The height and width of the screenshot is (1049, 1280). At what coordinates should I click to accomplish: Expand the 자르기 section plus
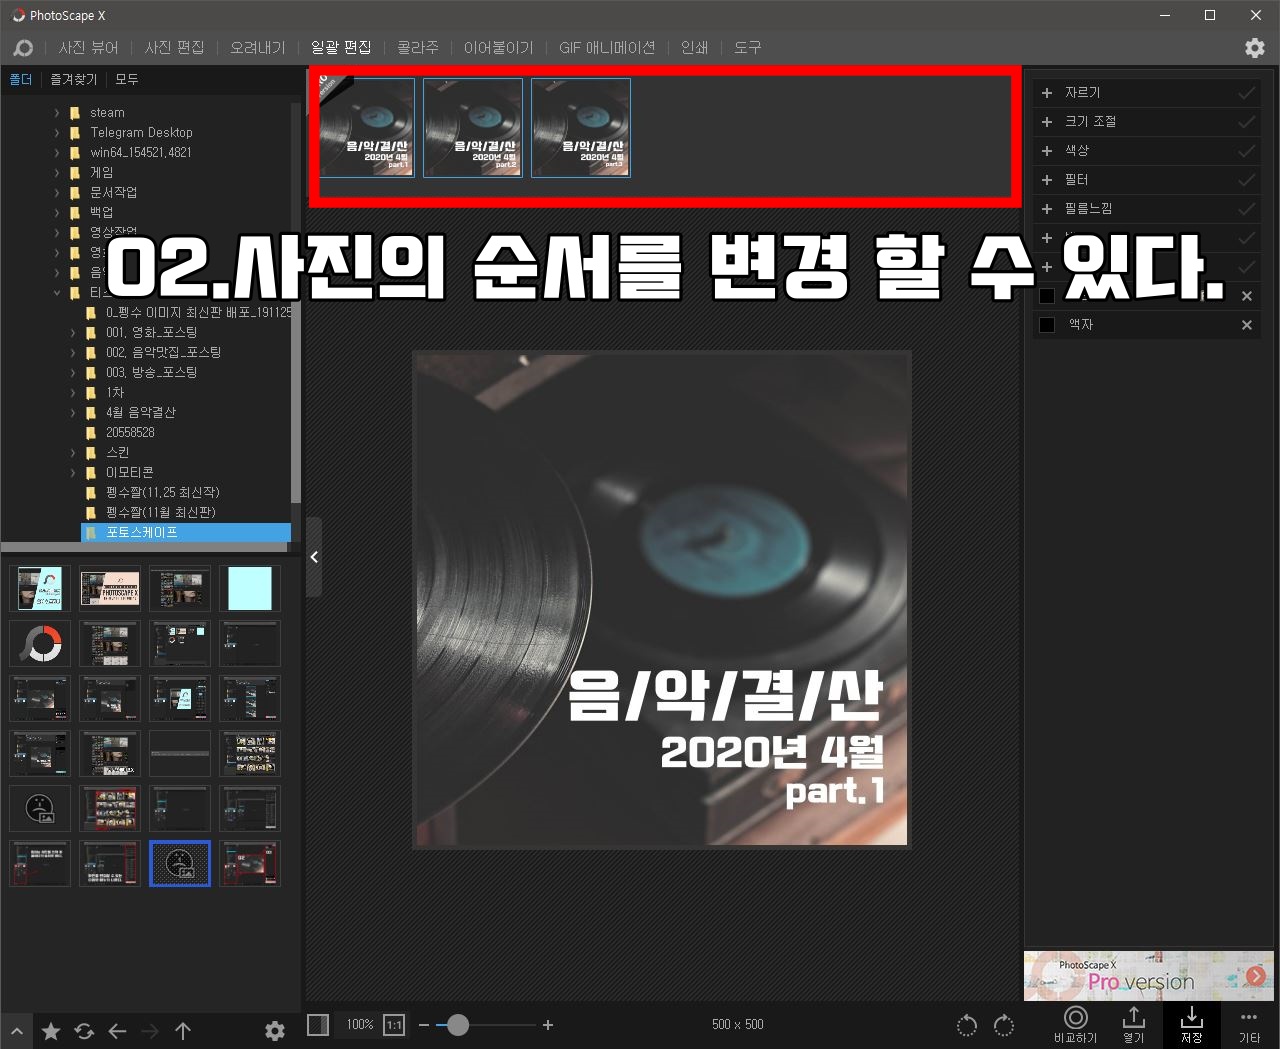pyautogui.click(x=1047, y=93)
